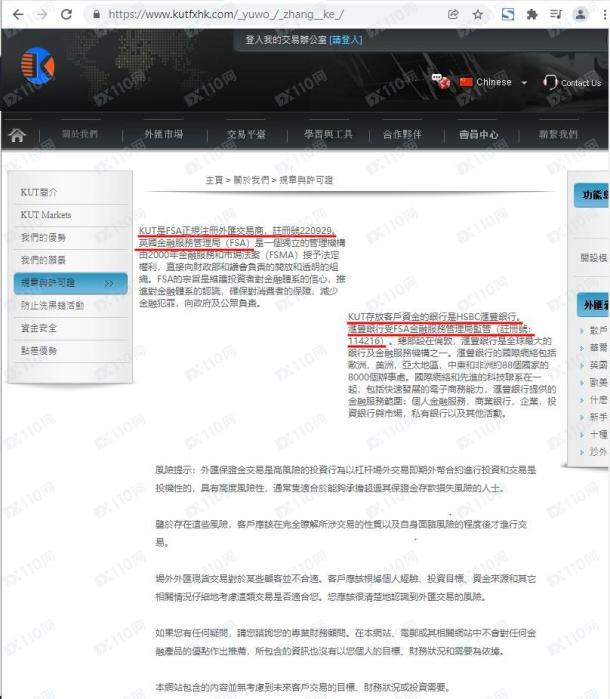Open the Chinese language dropdown arrow
Image resolution: width=610 pixels, height=699 pixels.
tap(524, 83)
